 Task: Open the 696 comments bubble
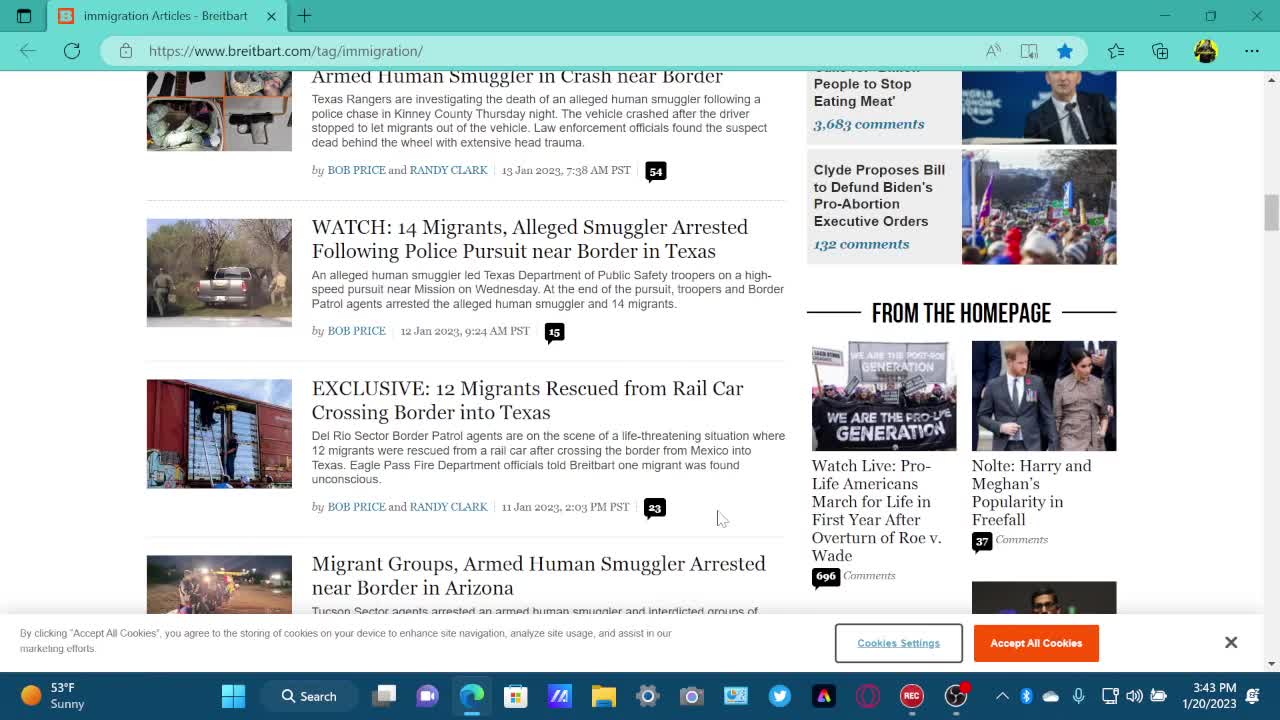pyautogui.click(x=826, y=577)
